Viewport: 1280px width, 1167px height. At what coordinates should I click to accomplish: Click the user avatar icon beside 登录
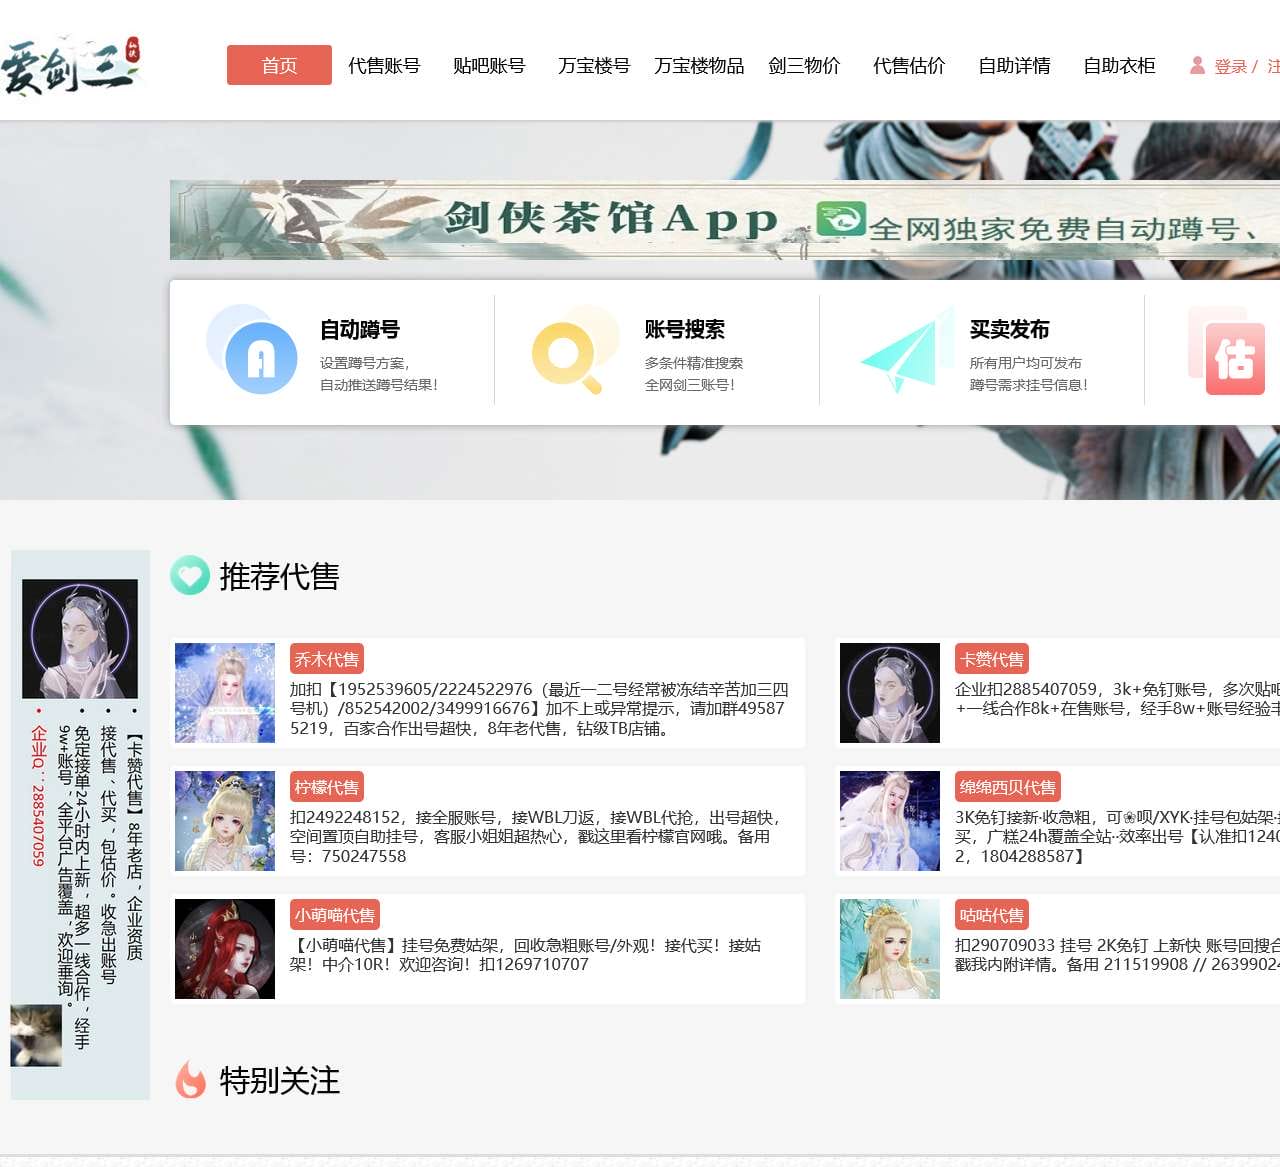[x=1197, y=65]
